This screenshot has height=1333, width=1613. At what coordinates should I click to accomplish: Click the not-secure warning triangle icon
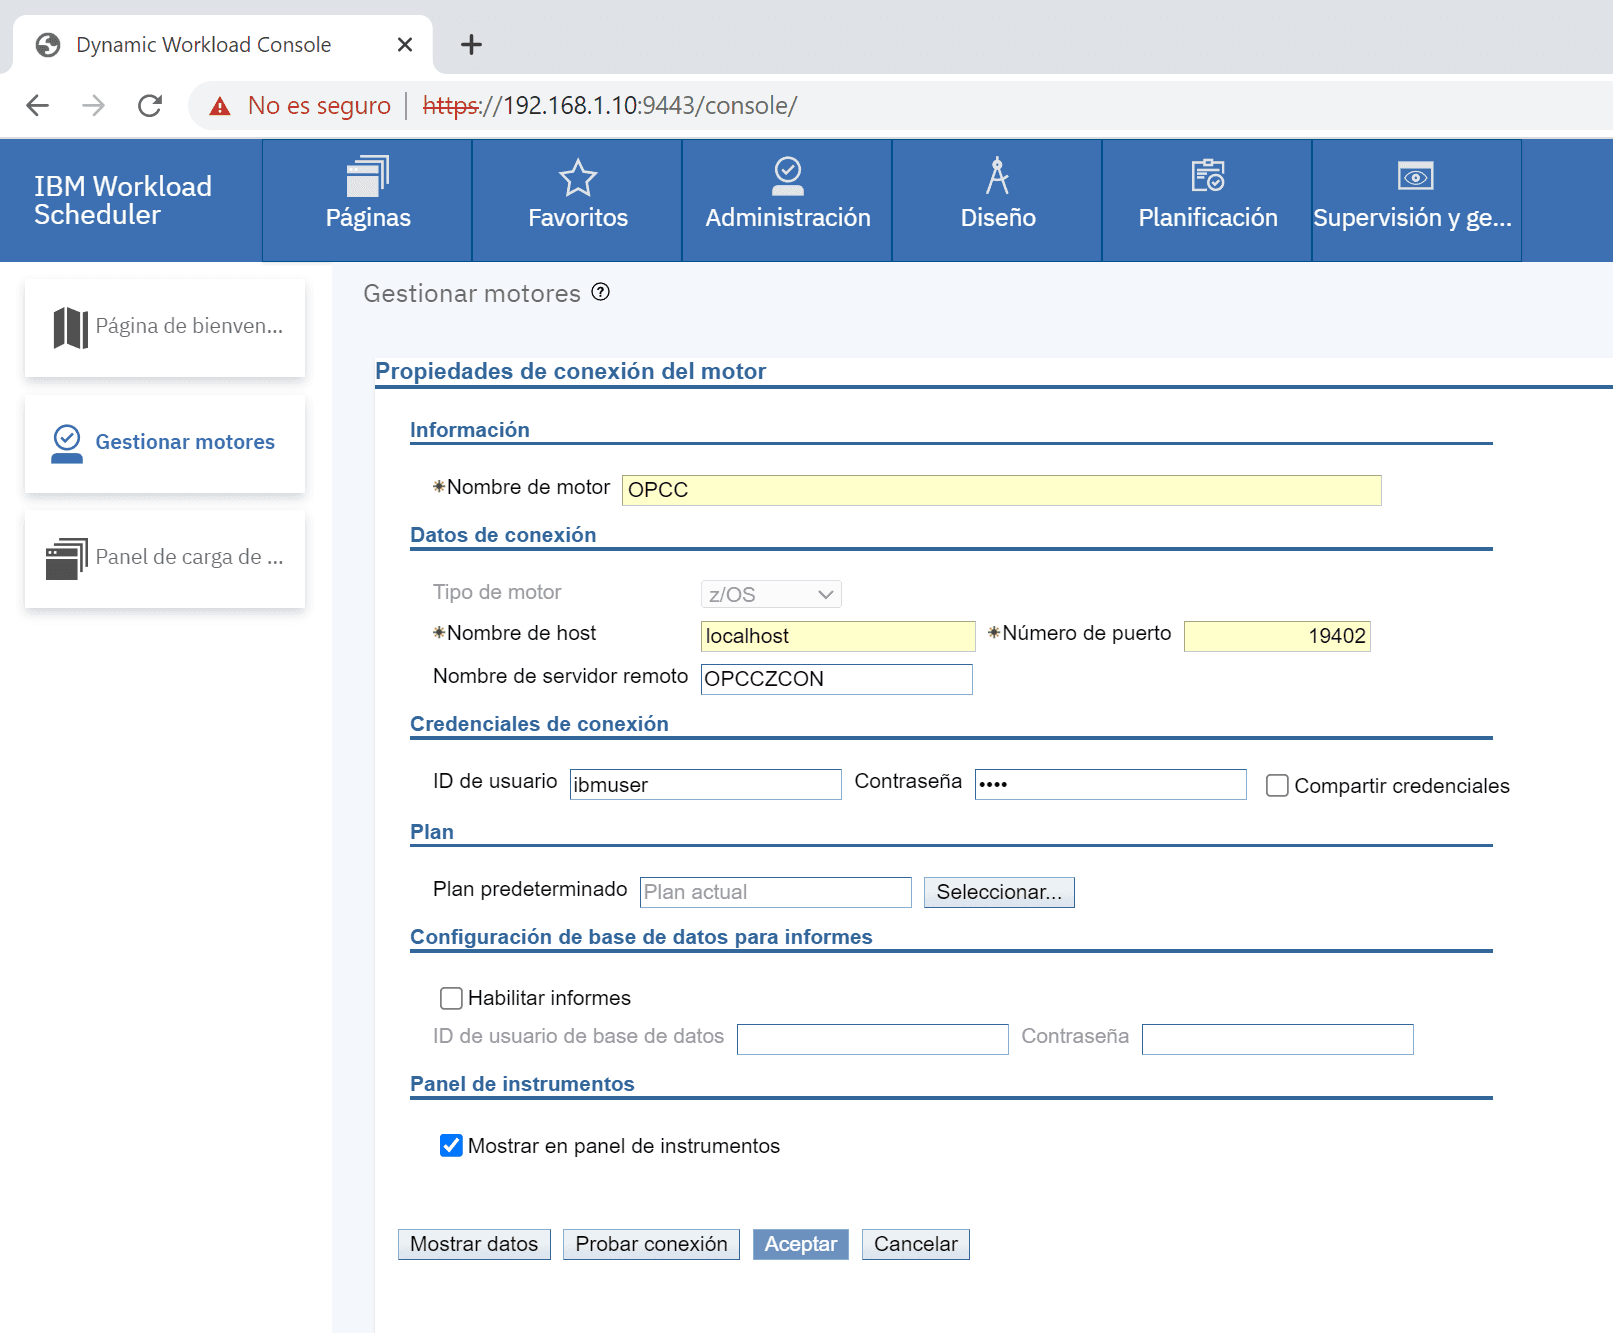tap(220, 106)
